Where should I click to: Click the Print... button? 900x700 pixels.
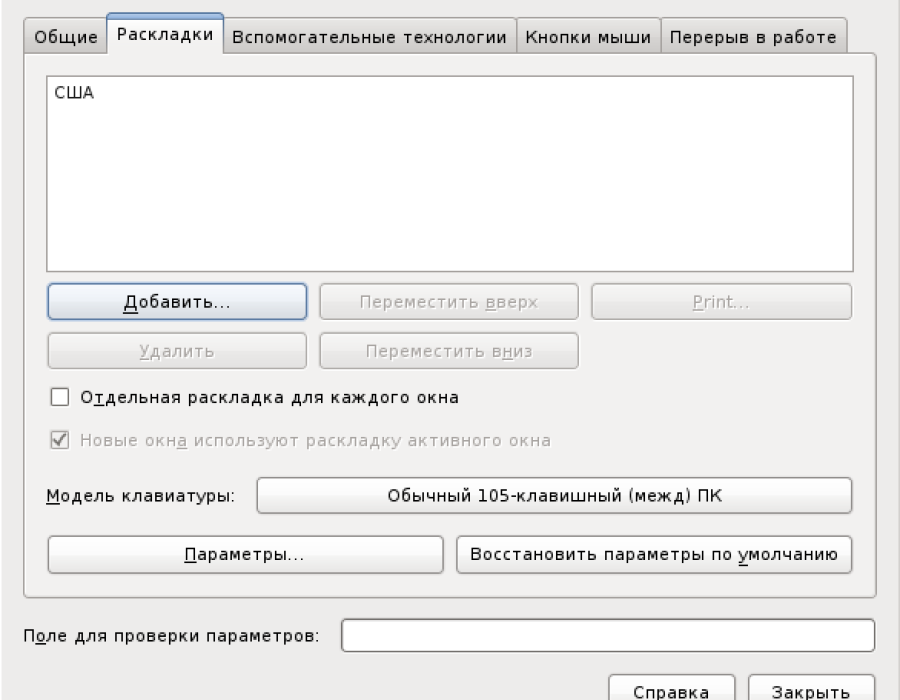tap(721, 301)
